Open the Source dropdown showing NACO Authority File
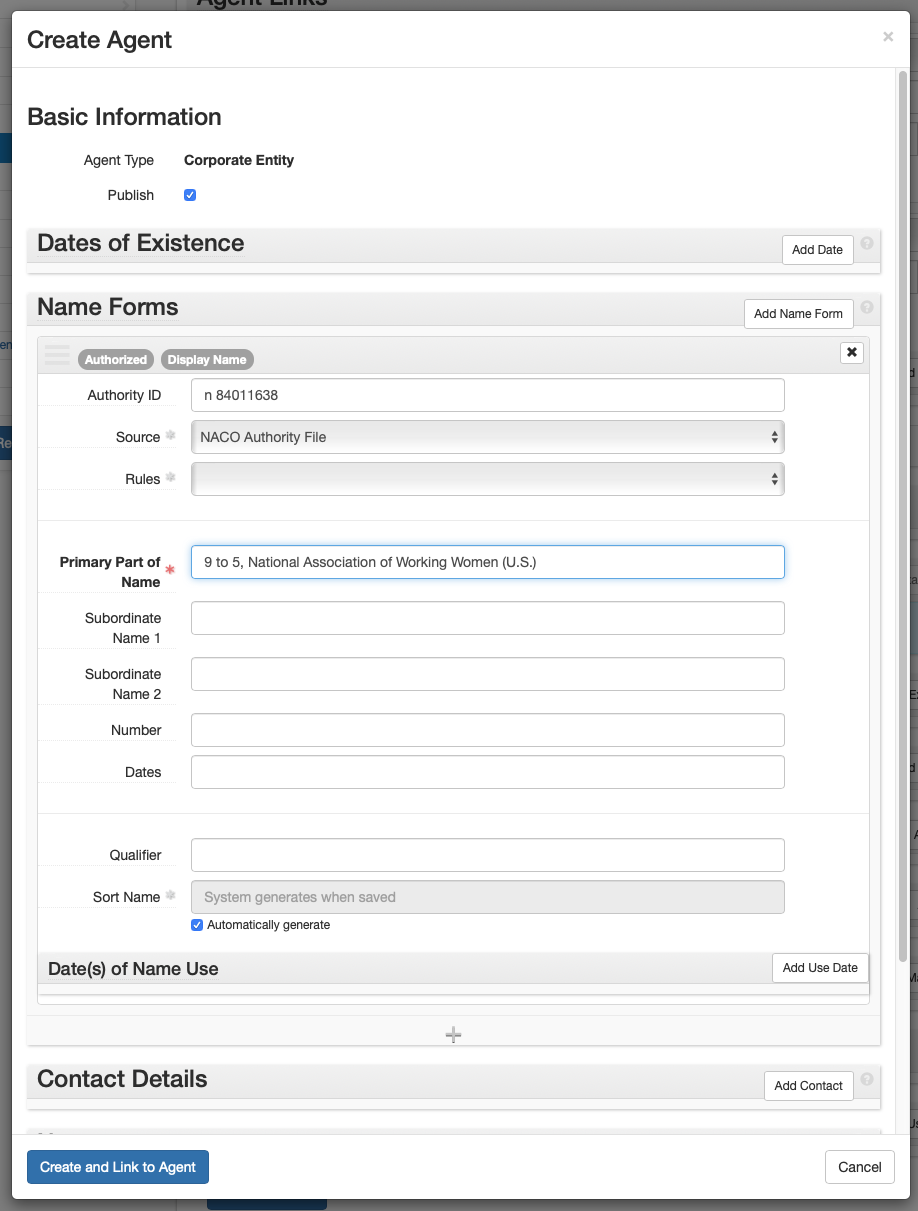918x1211 pixels. pos(487,437)
